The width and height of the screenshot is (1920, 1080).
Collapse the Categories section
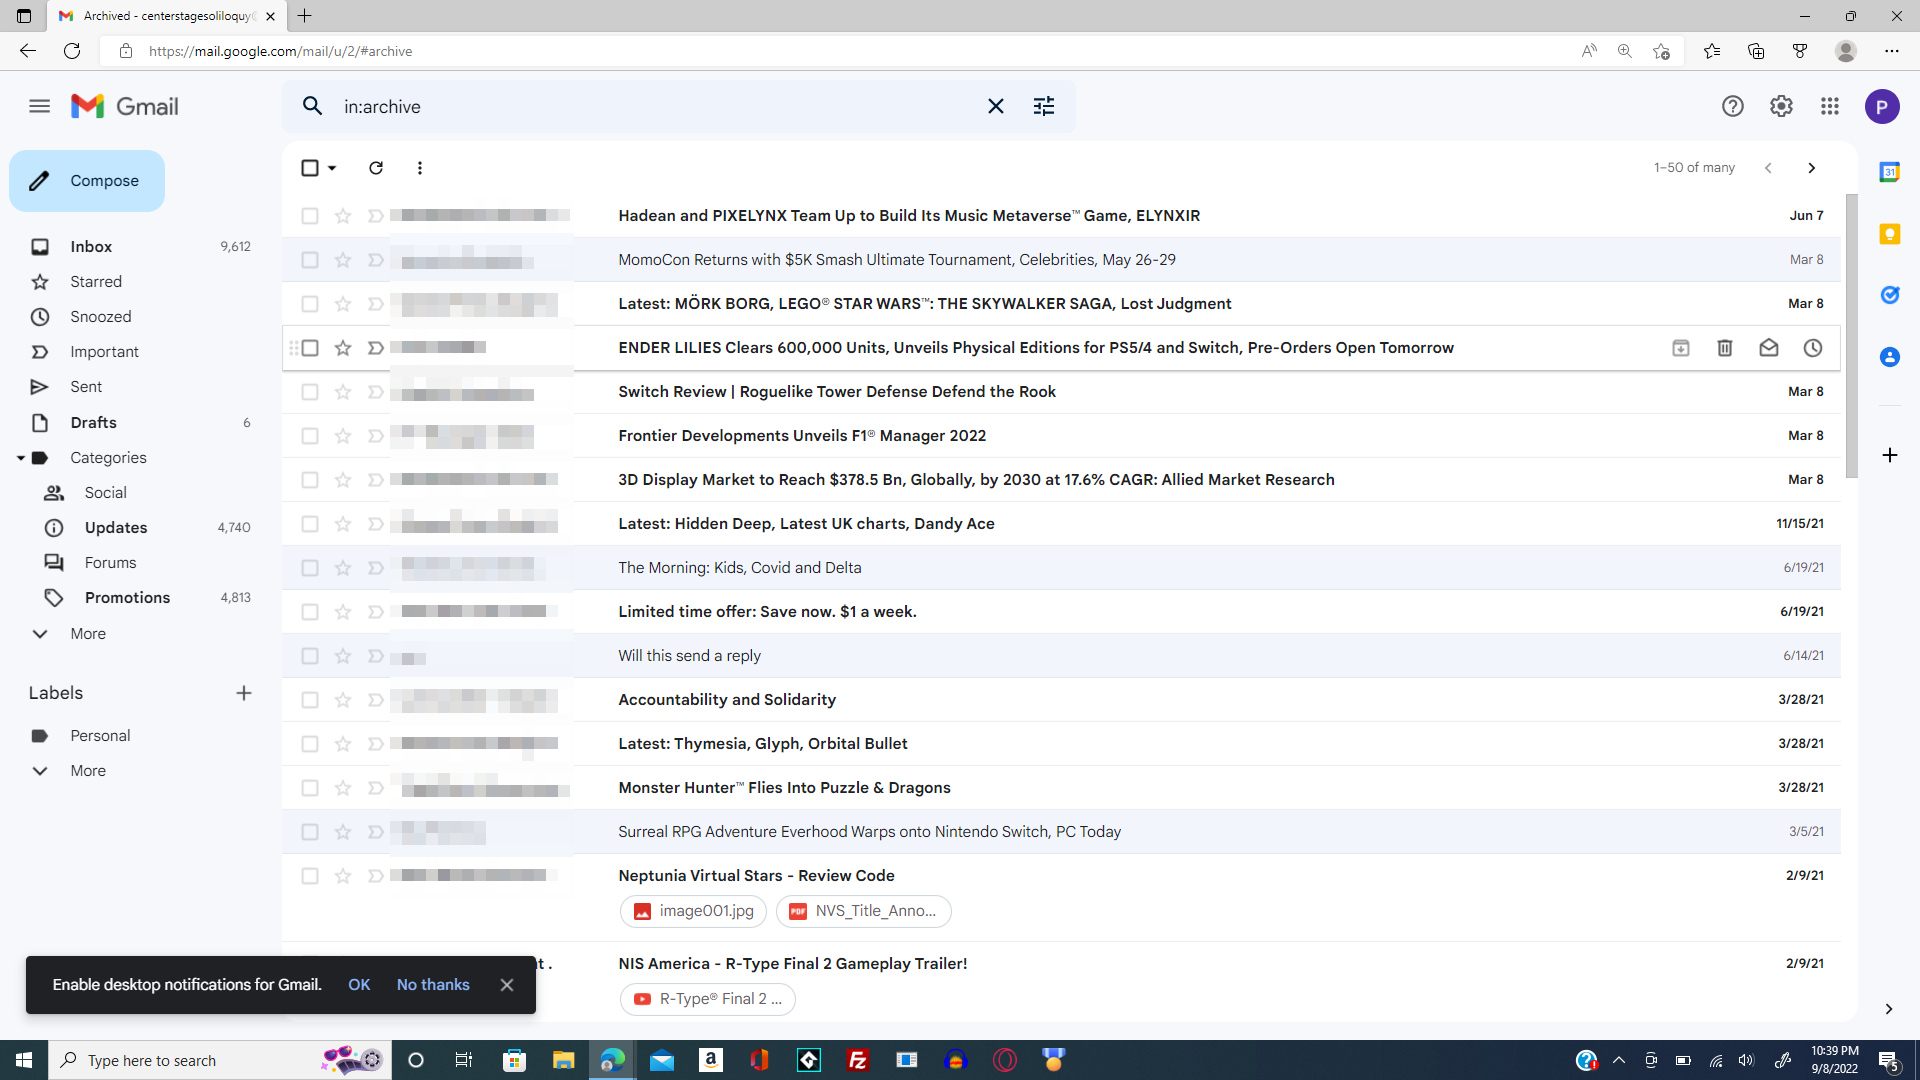[x=20, y=458]
